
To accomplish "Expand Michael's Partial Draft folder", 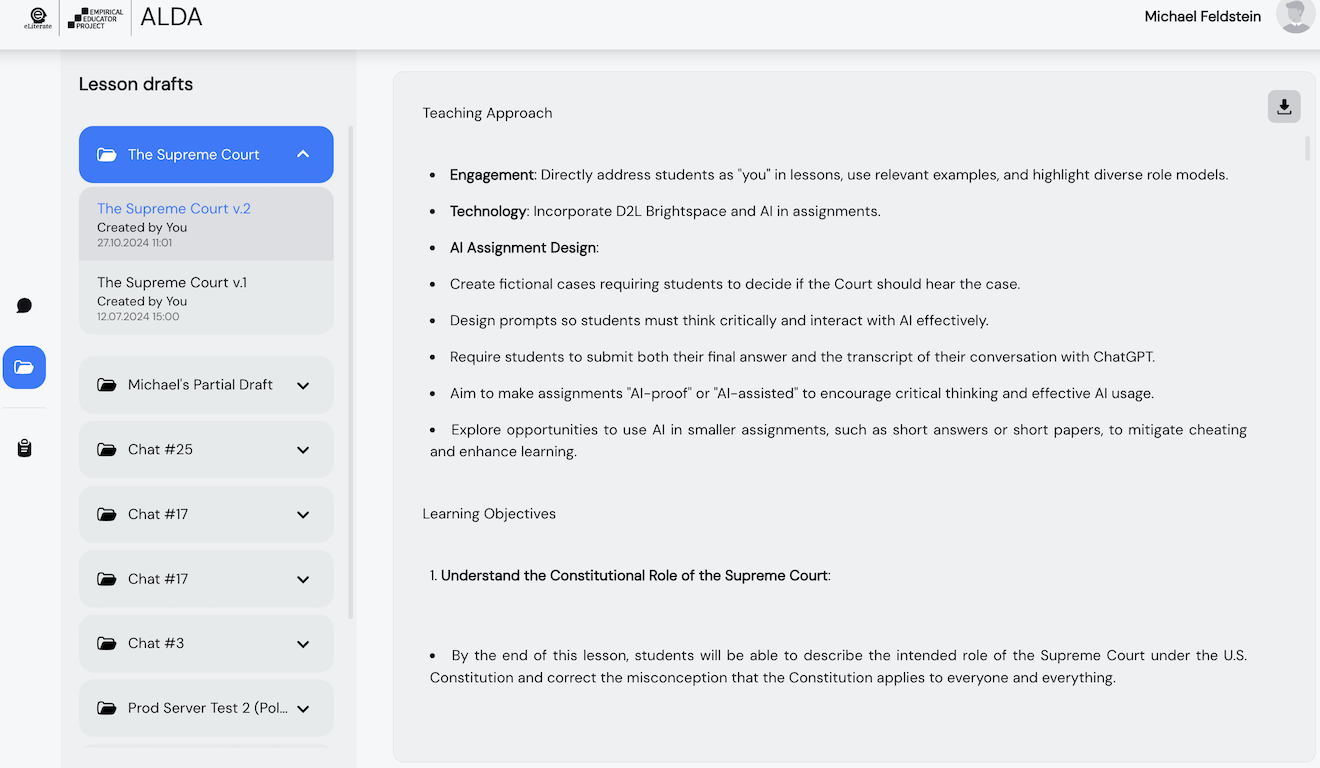I will tap(303, 384).
